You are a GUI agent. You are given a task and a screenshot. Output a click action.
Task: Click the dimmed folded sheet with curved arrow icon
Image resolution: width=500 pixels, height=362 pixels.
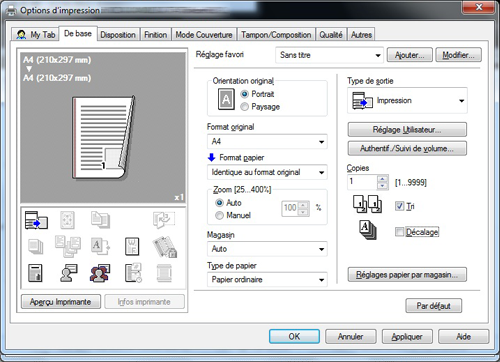tap(163, 220)
